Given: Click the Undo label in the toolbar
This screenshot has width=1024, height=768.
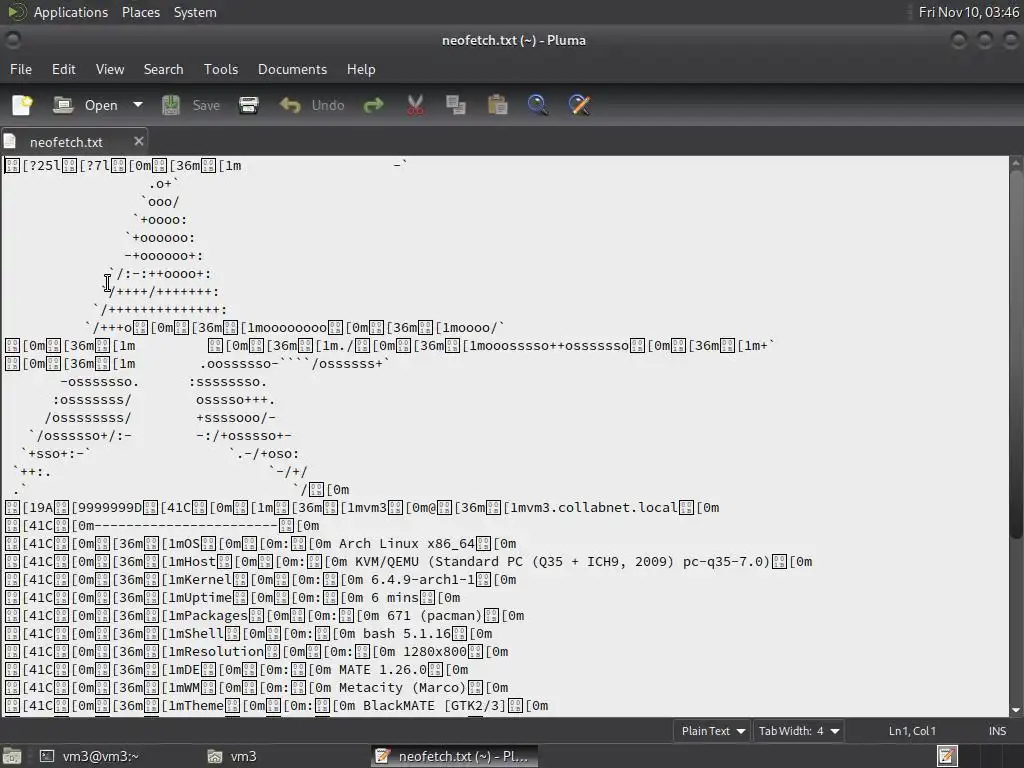Looking at the screenshot, I should [x=328, y=105].
